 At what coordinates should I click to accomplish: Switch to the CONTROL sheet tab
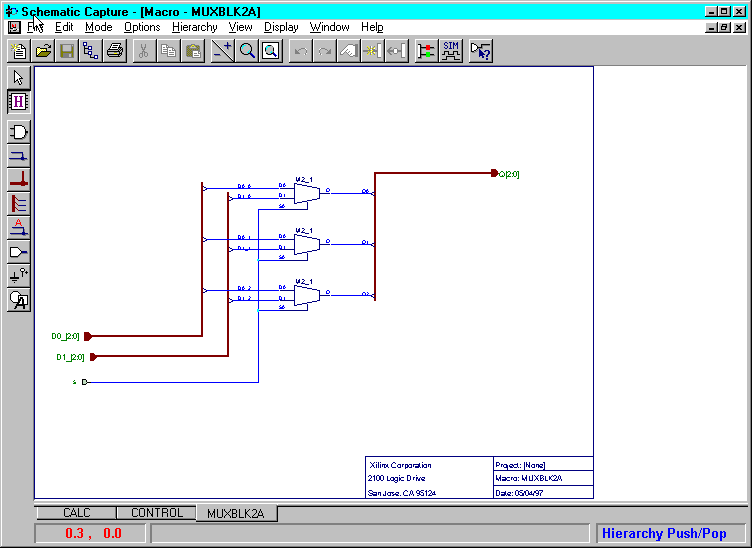157,513
